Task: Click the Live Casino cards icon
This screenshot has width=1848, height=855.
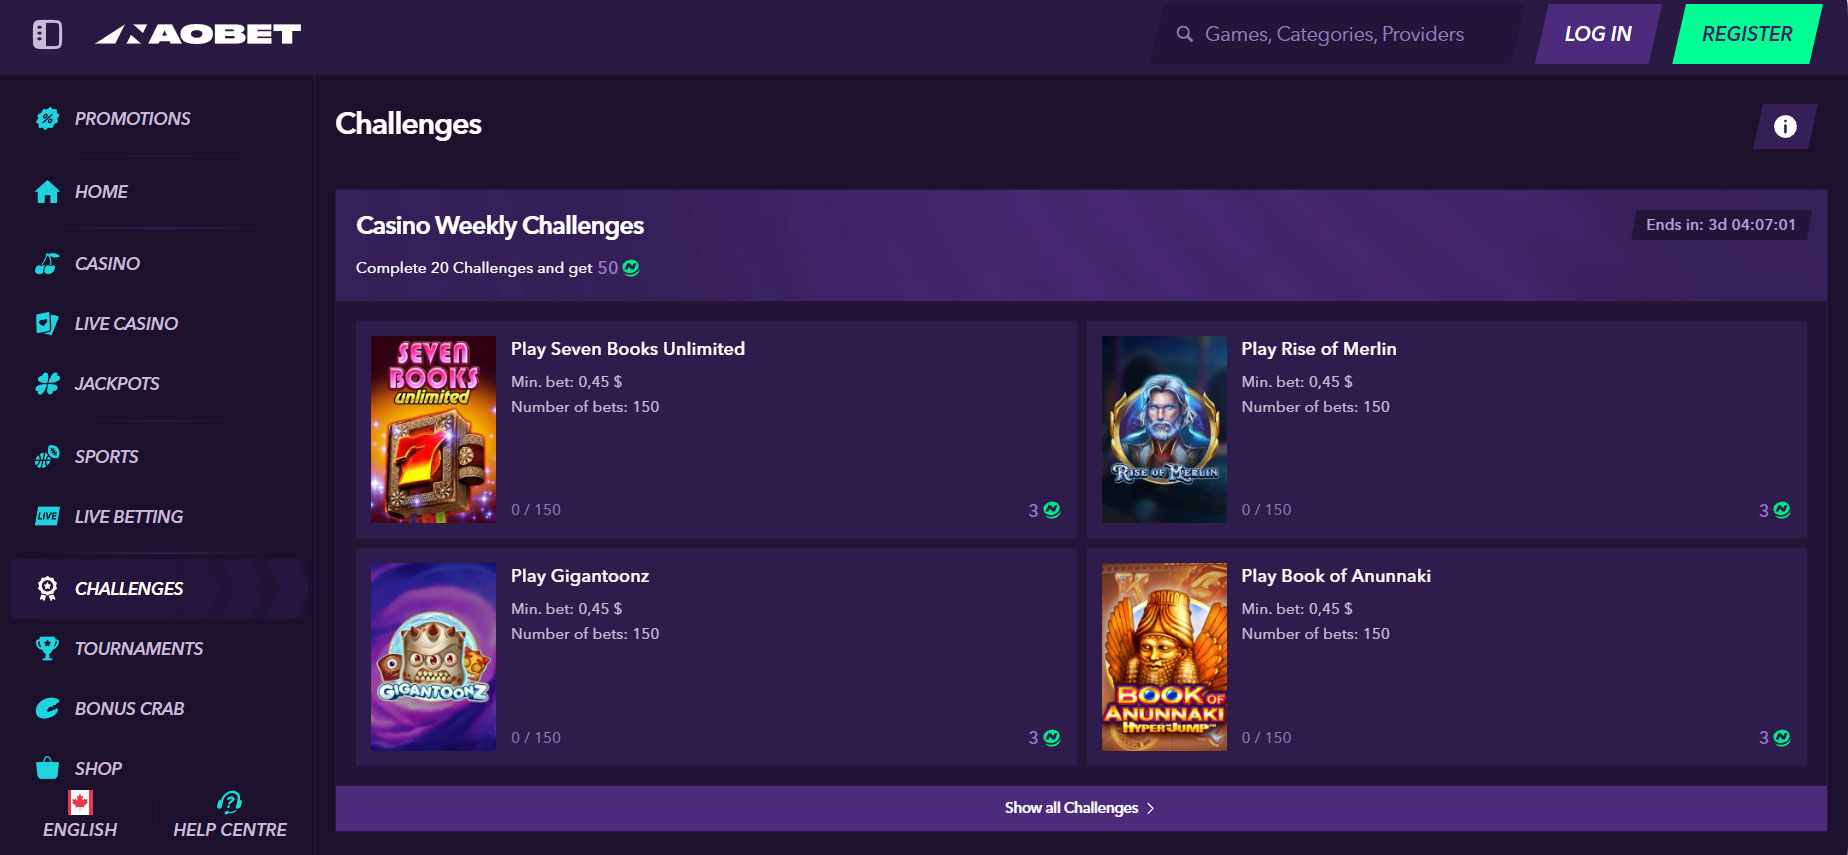Action: tap(47, 324)
